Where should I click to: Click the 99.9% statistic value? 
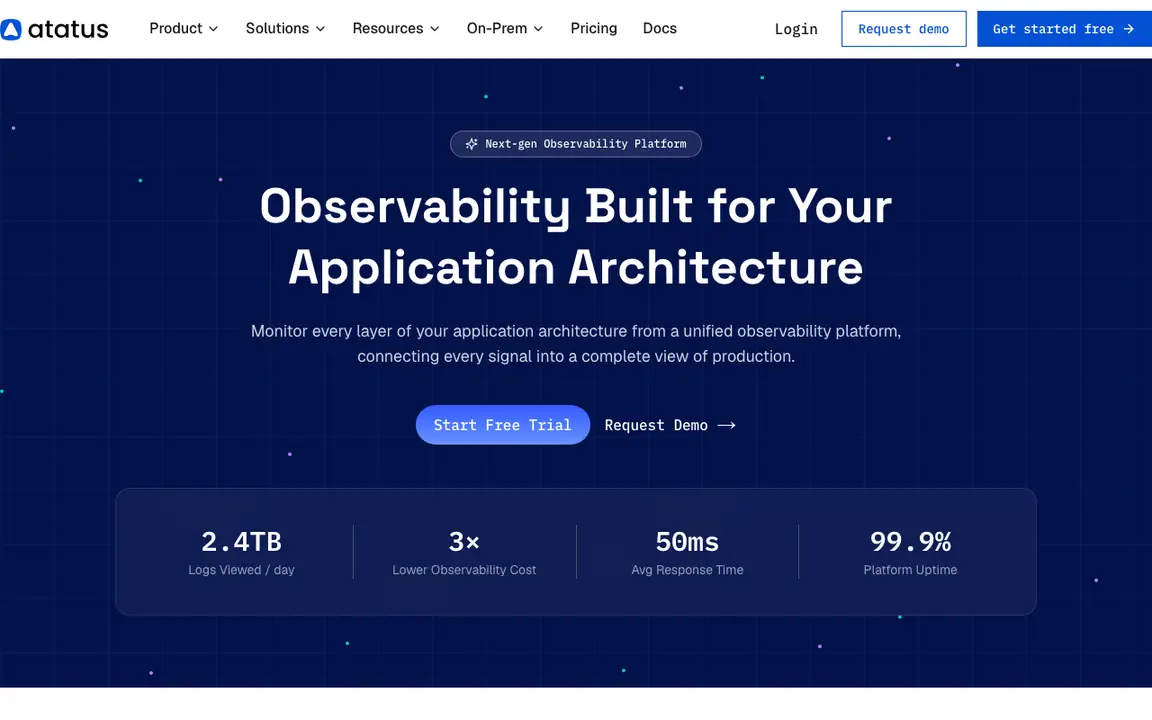tap(910, 542)
